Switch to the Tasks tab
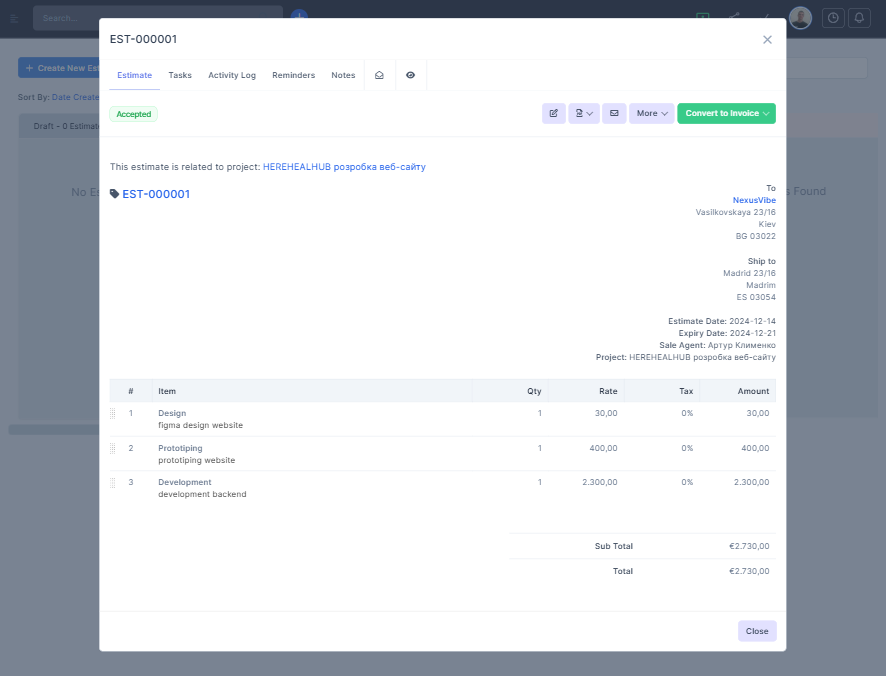The image size is (886, 676). pyautogui.click(x=180, y=75)
